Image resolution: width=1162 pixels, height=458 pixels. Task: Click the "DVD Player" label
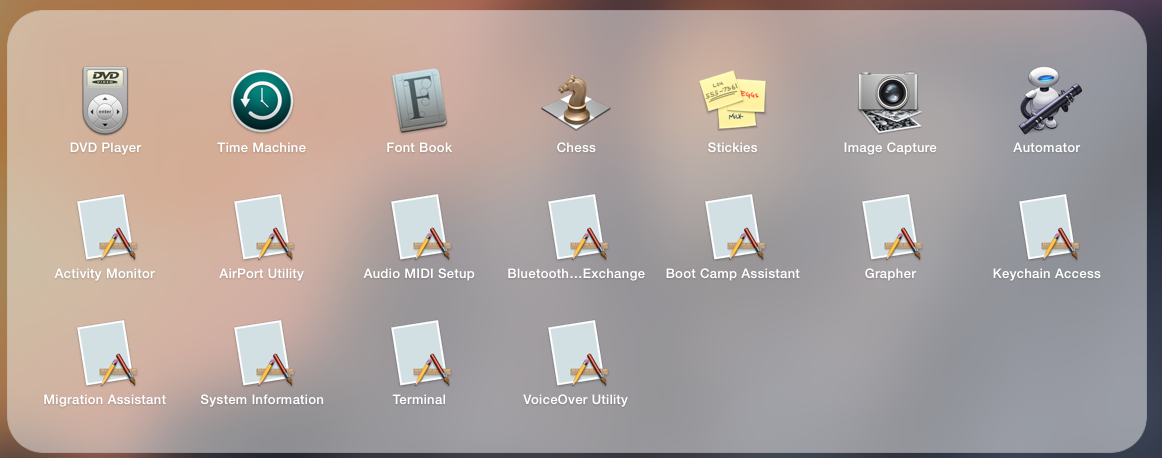pyautogui.click(x=105, y=147)
